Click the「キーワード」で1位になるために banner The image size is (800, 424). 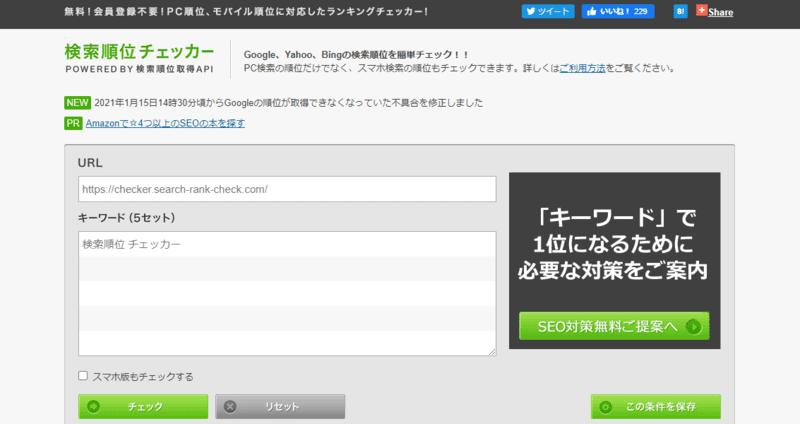pyautogui.click(x=614, y=243)
